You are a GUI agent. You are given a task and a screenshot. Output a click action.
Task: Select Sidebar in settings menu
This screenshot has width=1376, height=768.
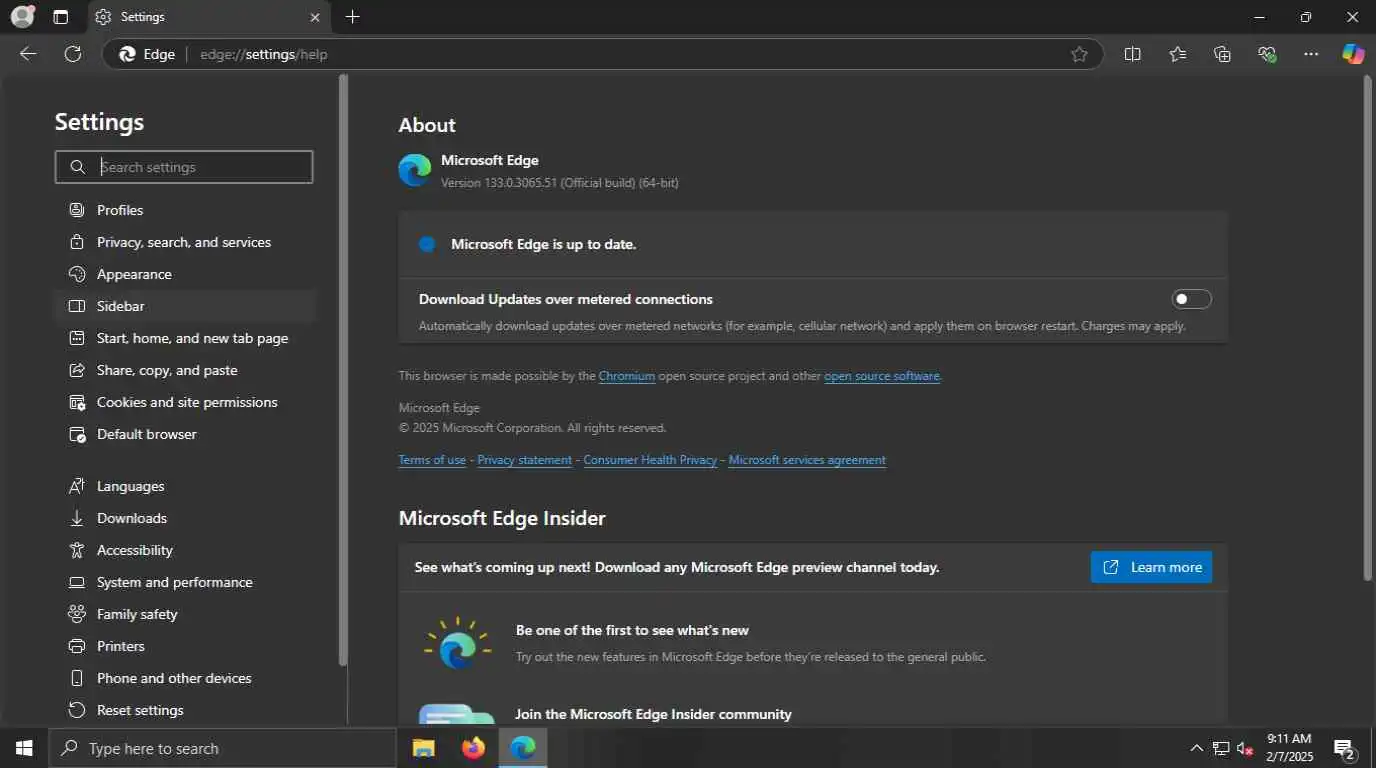click(185, 306)
